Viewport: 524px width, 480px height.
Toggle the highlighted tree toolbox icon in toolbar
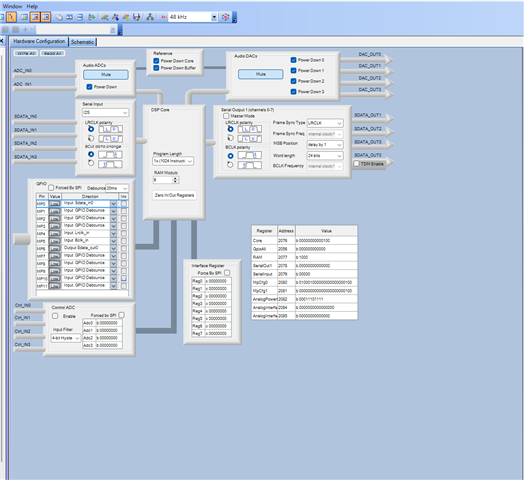tap(11, 17)
